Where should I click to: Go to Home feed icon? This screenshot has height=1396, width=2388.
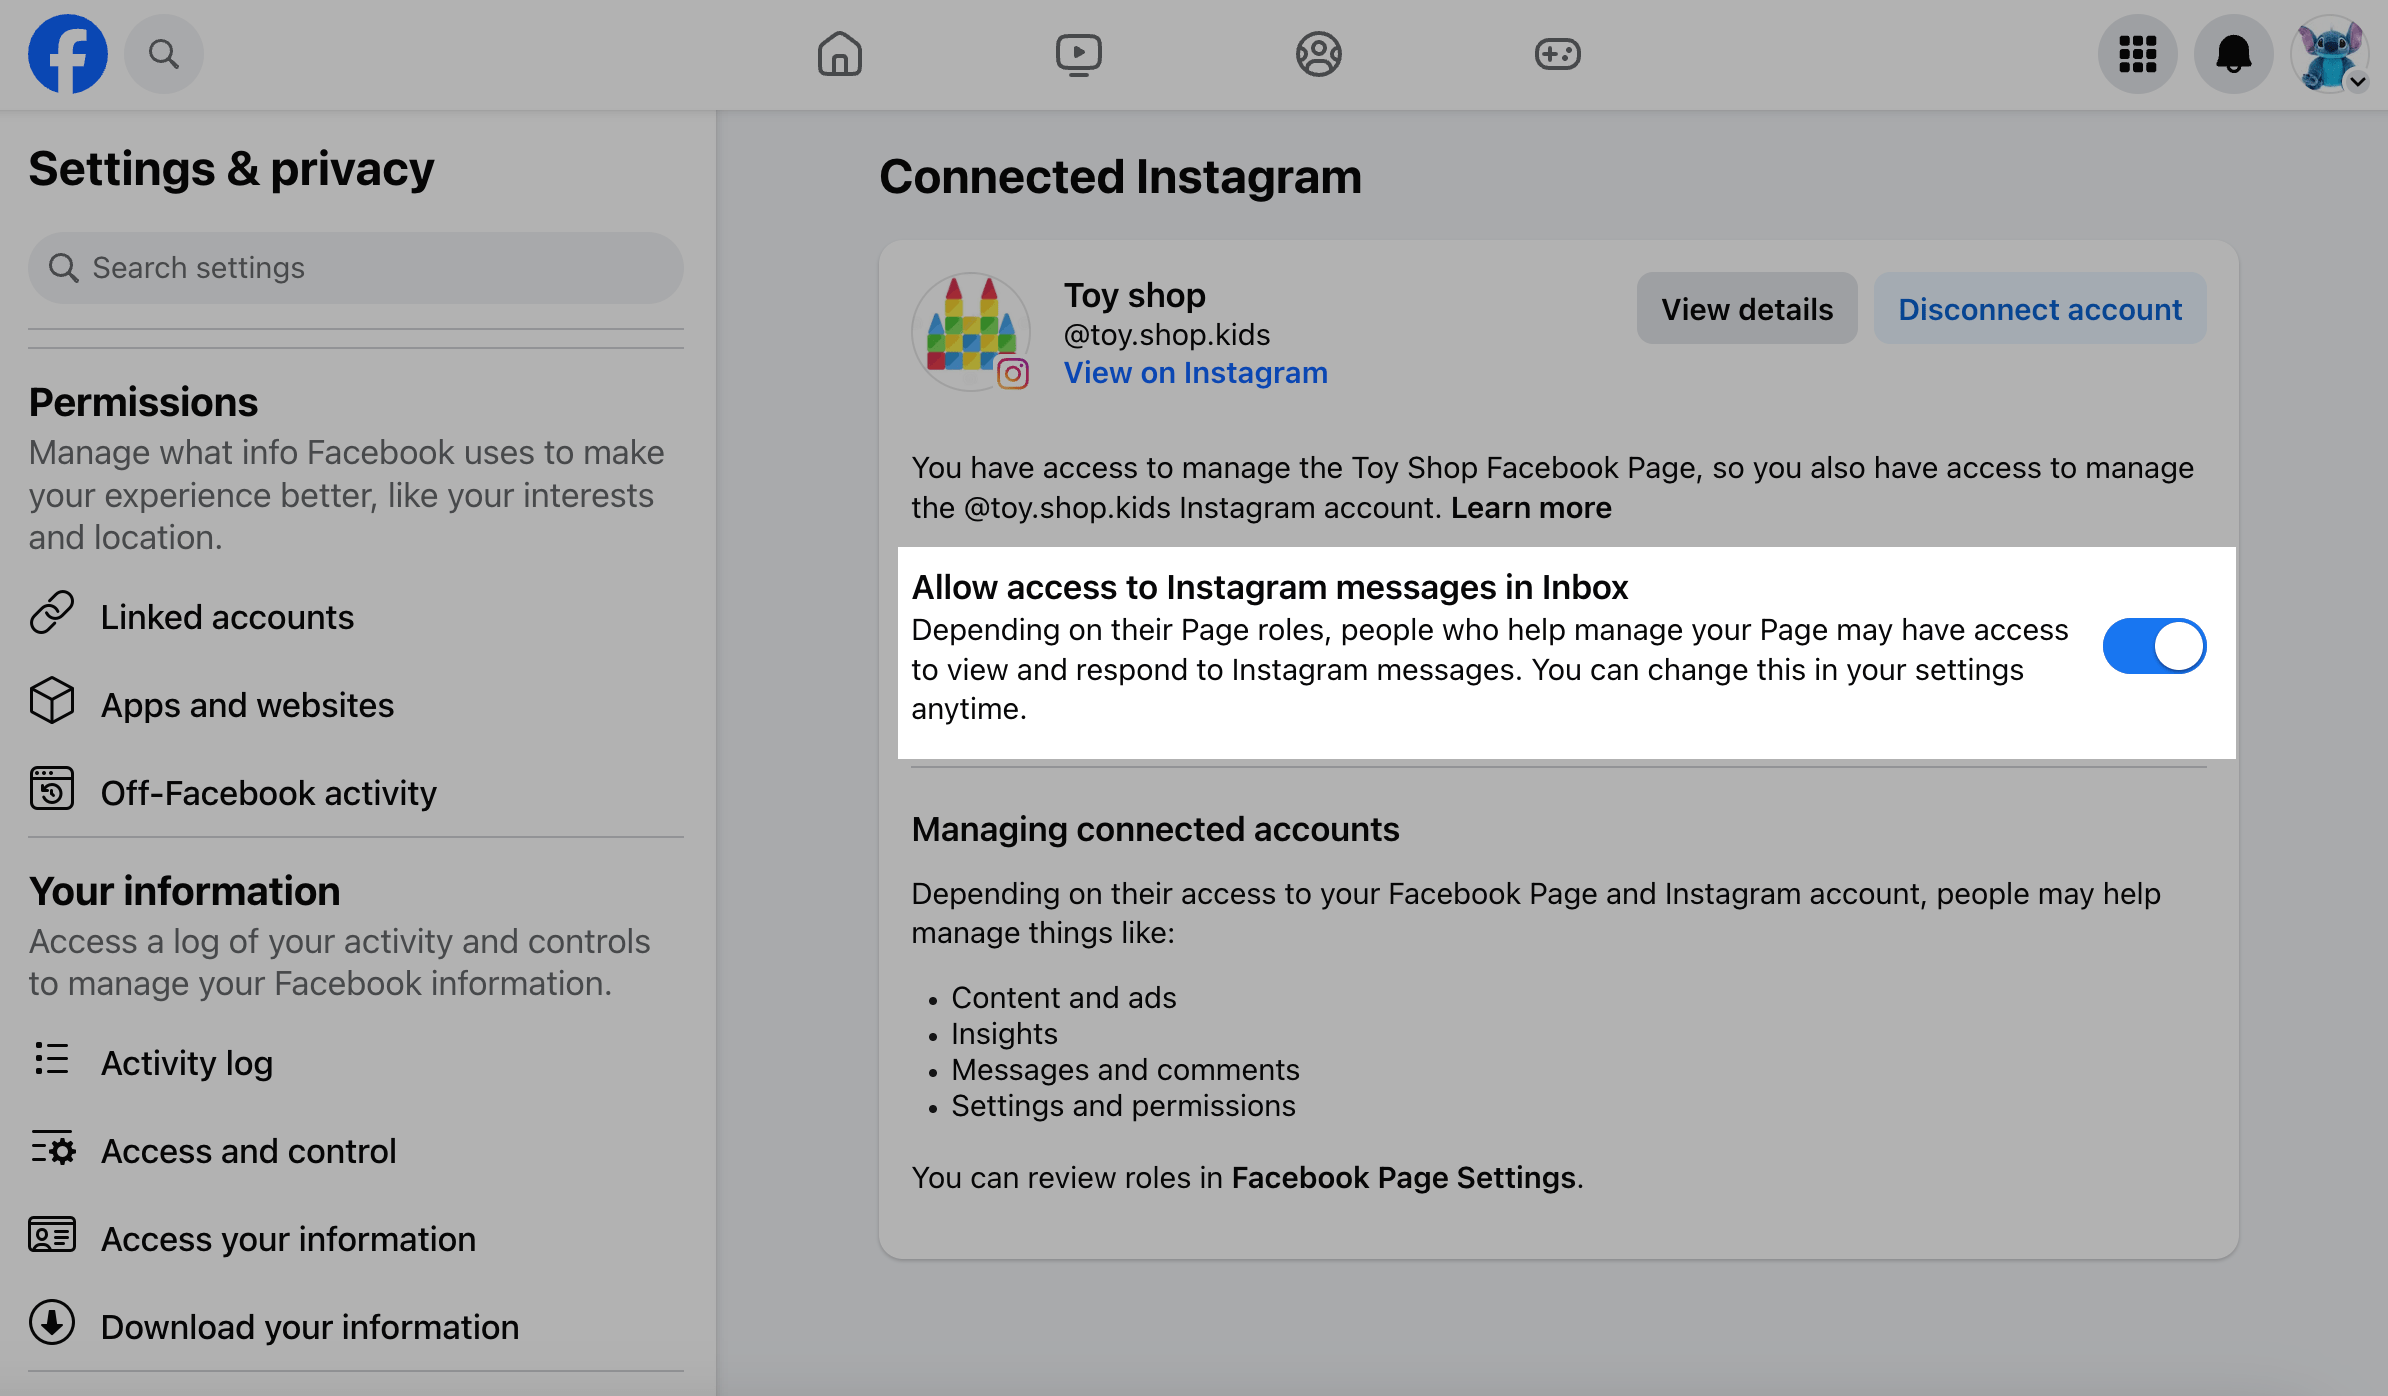(x=839, y=54)
